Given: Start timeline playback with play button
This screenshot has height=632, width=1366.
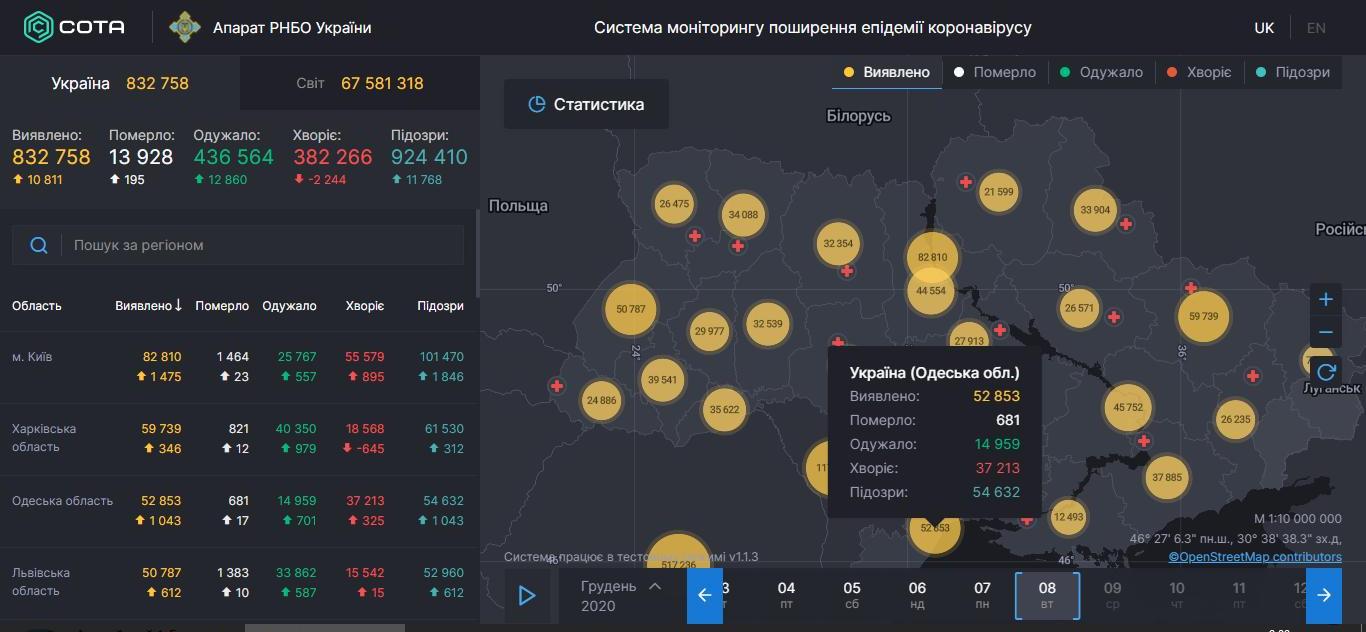Looking at the screenshot, I should [x=527, y=596].
